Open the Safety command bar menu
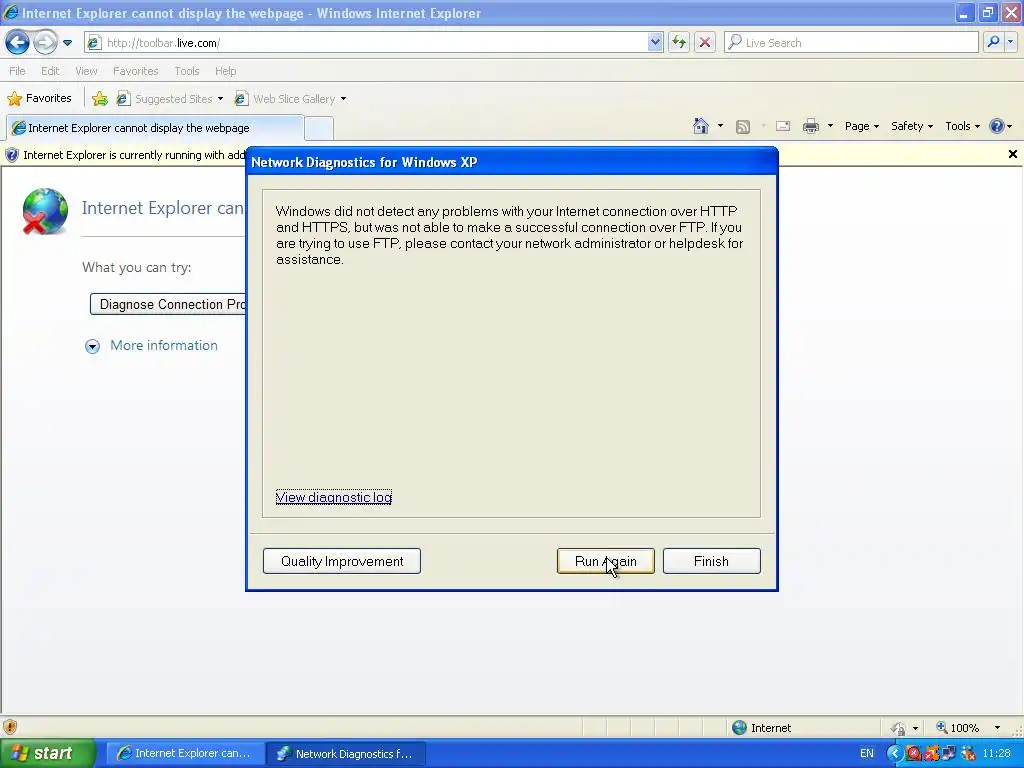The width and height of the screenshot is (1024, 768). 912,127
